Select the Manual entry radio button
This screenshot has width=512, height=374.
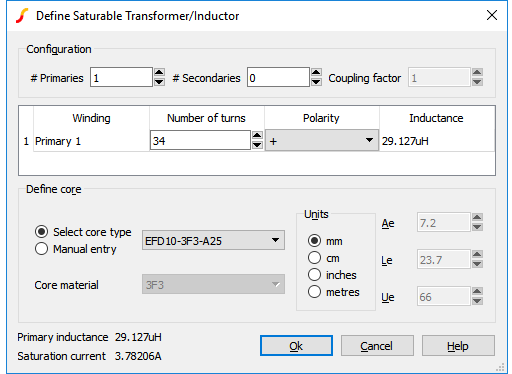click(41, 249)
